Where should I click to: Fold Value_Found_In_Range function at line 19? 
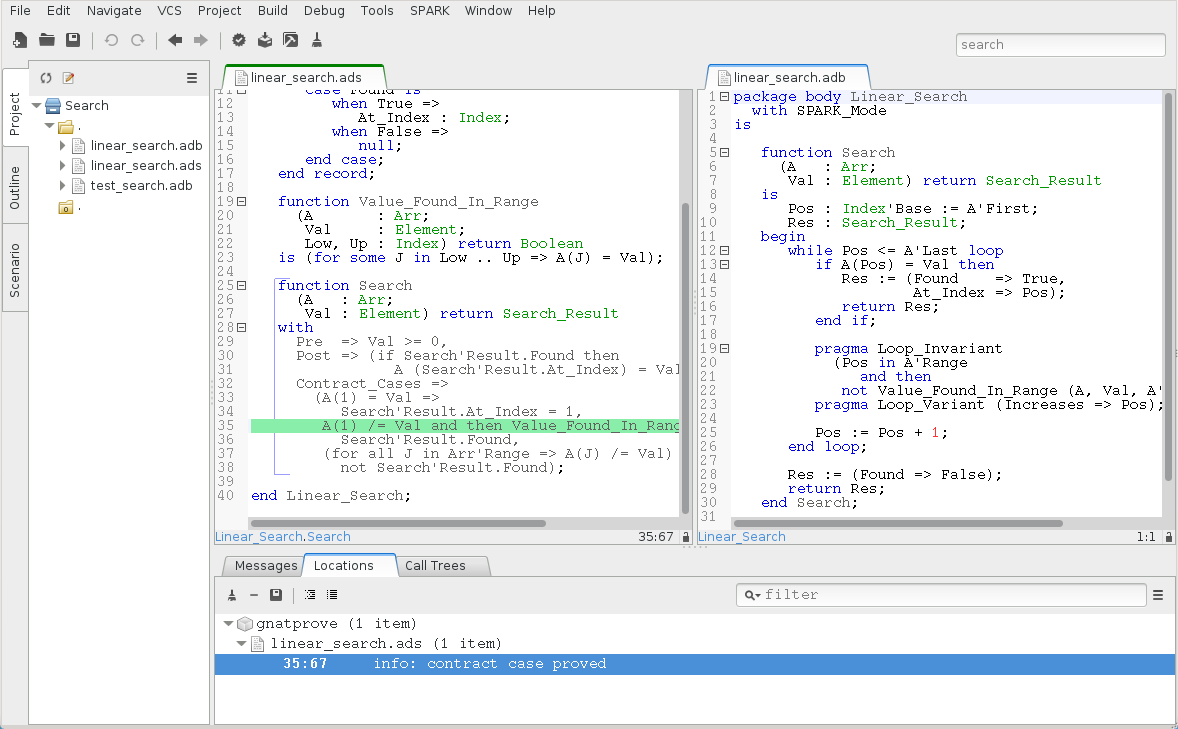pos(242,201)
